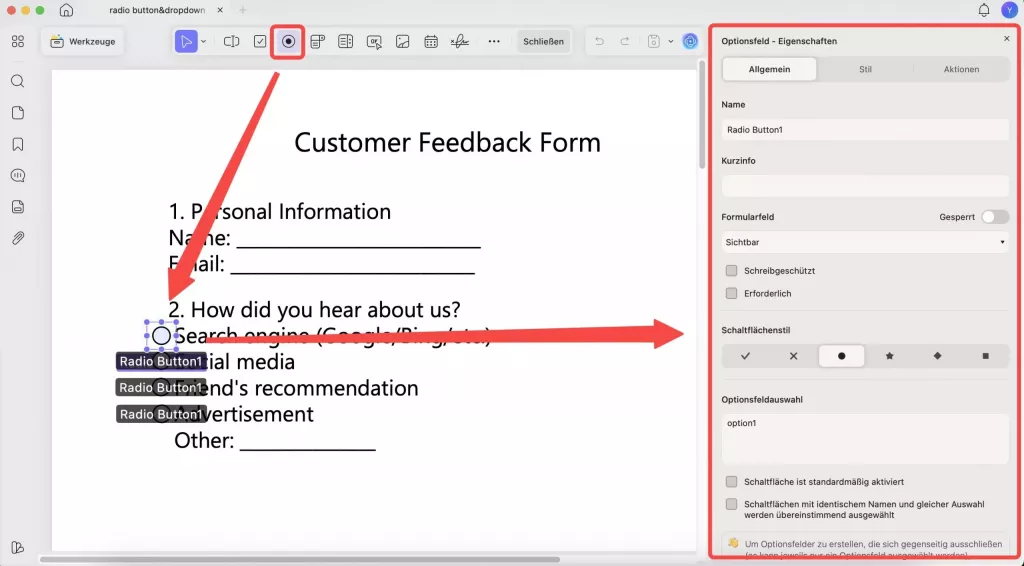Select the OK button form tool
Screen dimensions: 1024x566
click(x=374, y=41)
